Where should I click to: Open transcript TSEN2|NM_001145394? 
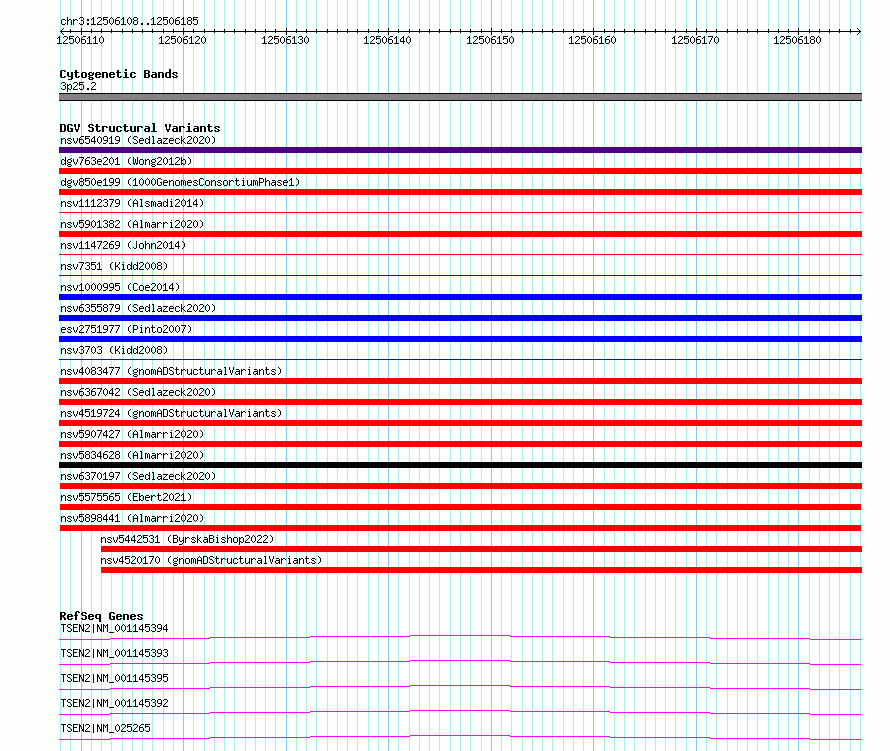tap(114, 628)
